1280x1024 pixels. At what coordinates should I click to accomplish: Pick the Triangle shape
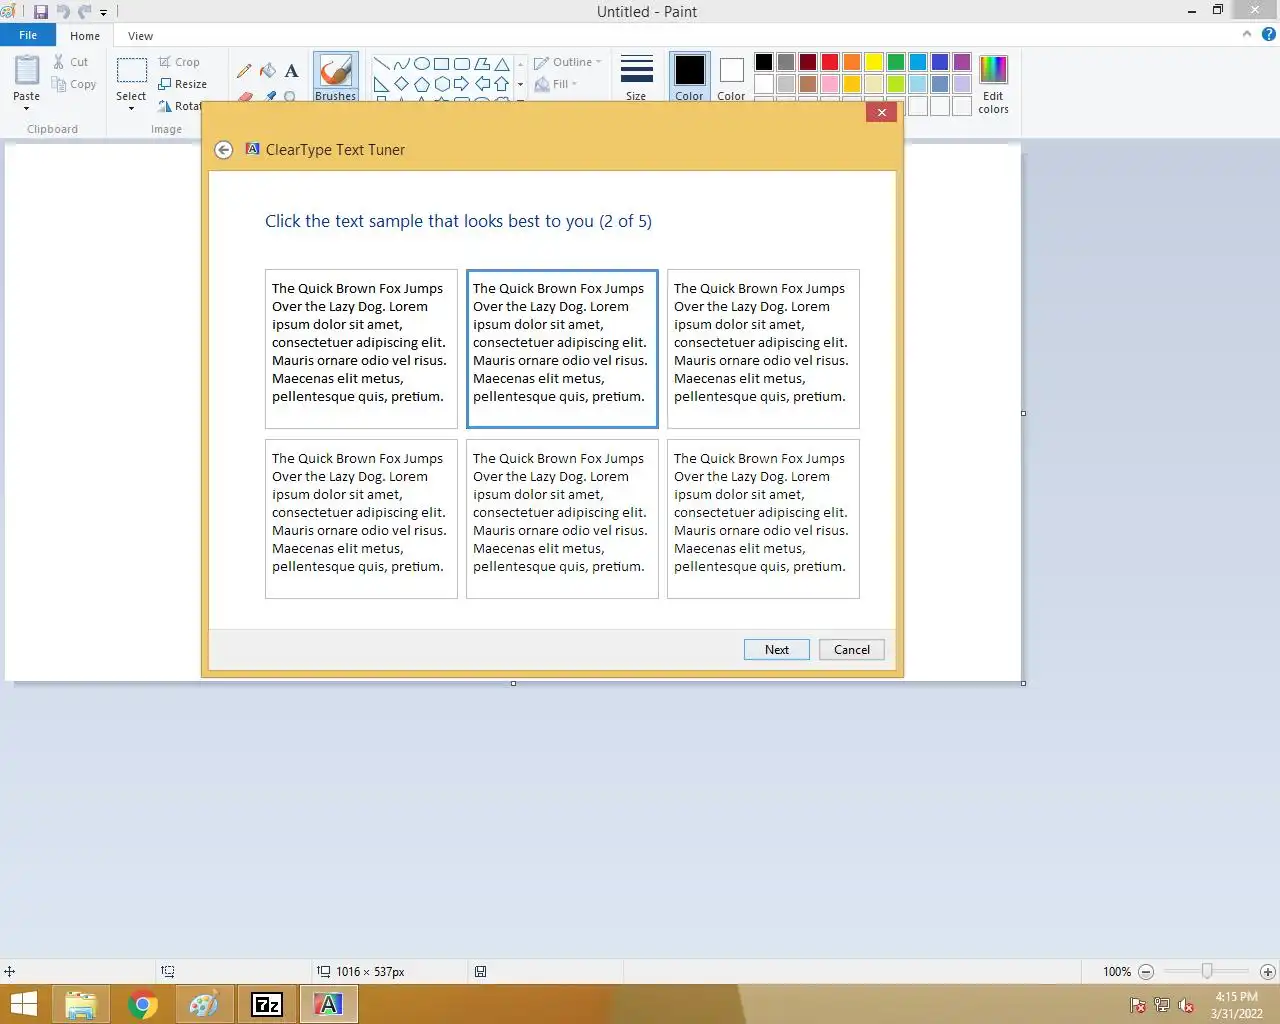pos(502,63)
